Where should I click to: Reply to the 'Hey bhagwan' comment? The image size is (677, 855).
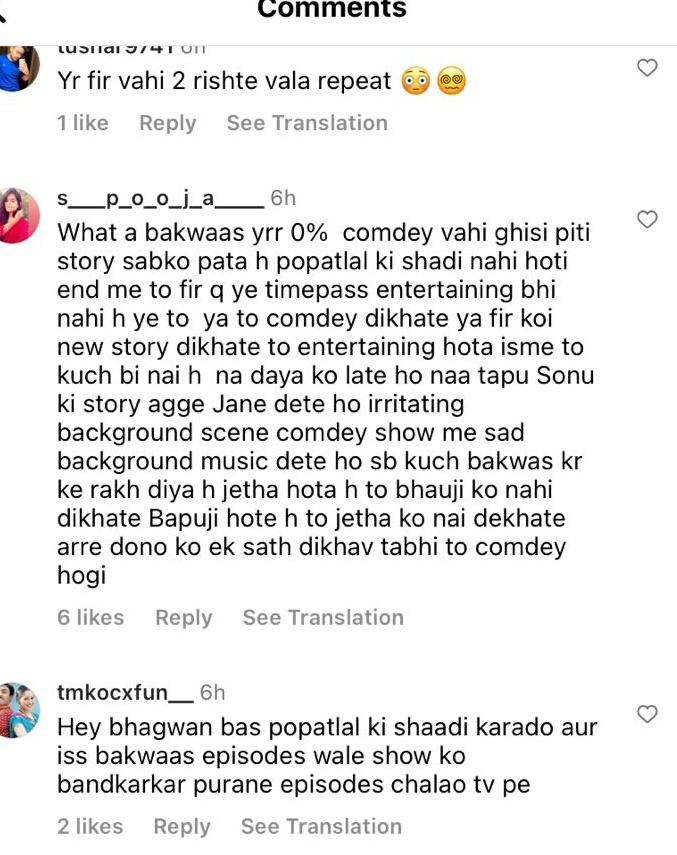[x=182, y=827]
